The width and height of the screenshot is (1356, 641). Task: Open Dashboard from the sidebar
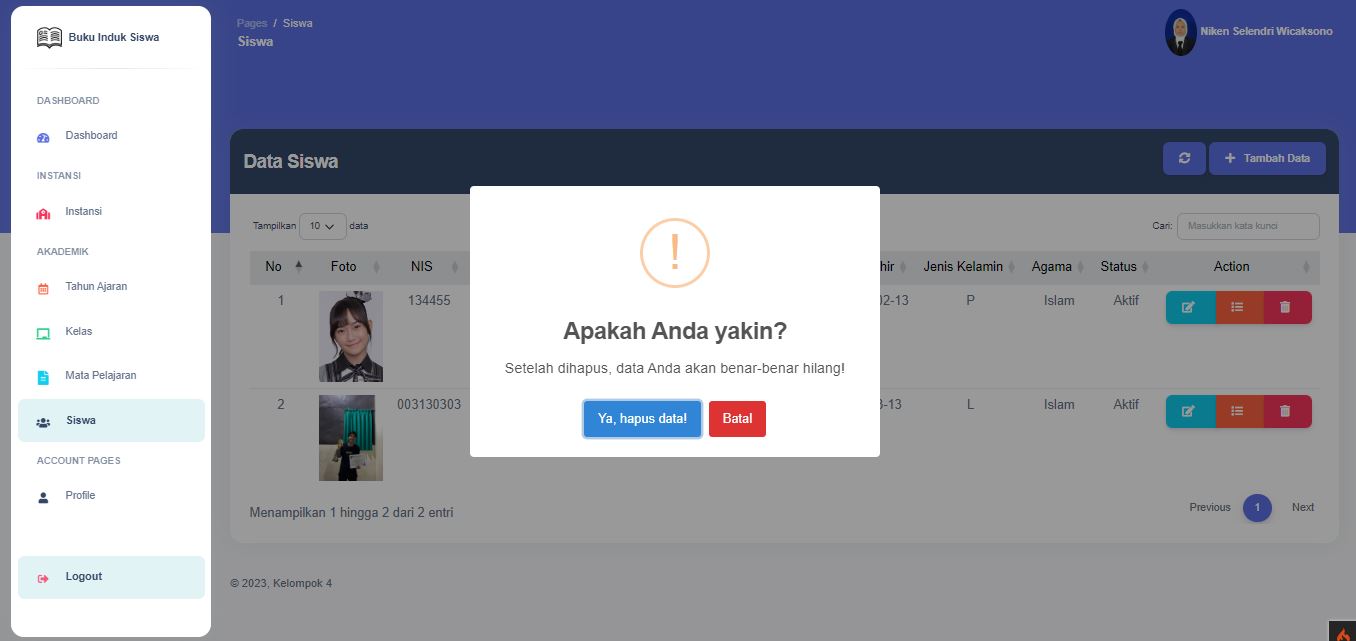tap(91, 136)
